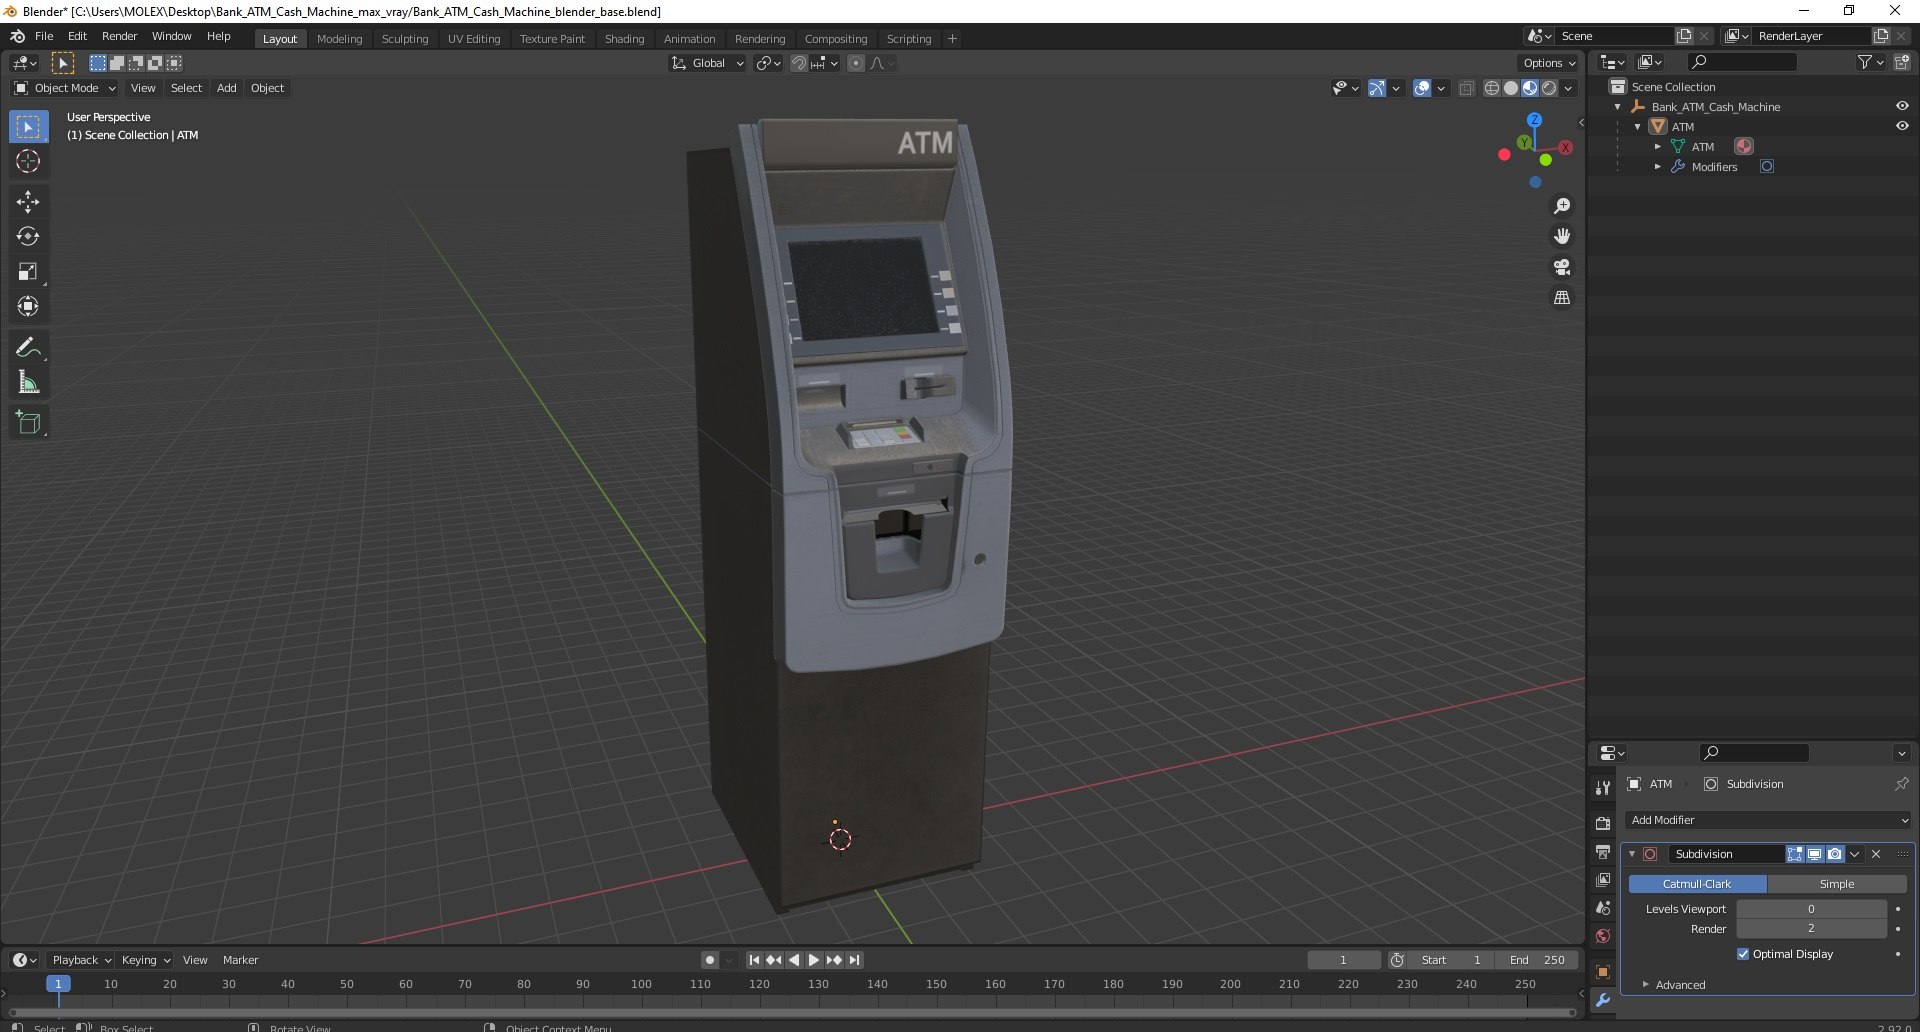Select the Cursor tool in left toolbar
This screenshot has width=1920, height=1032.
pos(28,161)
